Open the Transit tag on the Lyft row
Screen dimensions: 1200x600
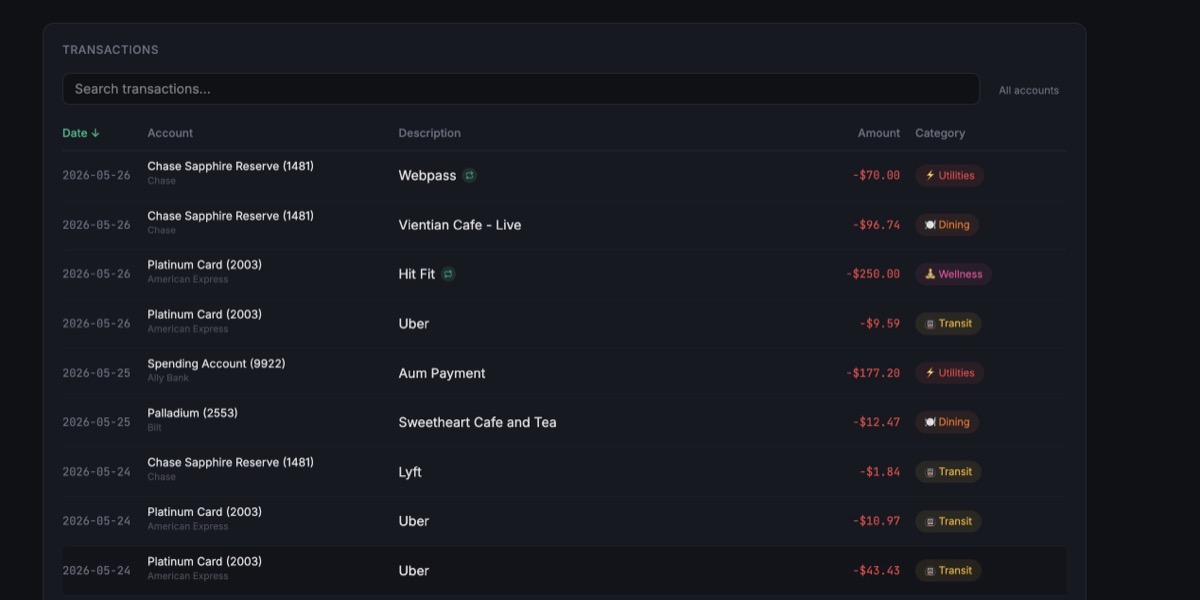(x=948, y=472)
